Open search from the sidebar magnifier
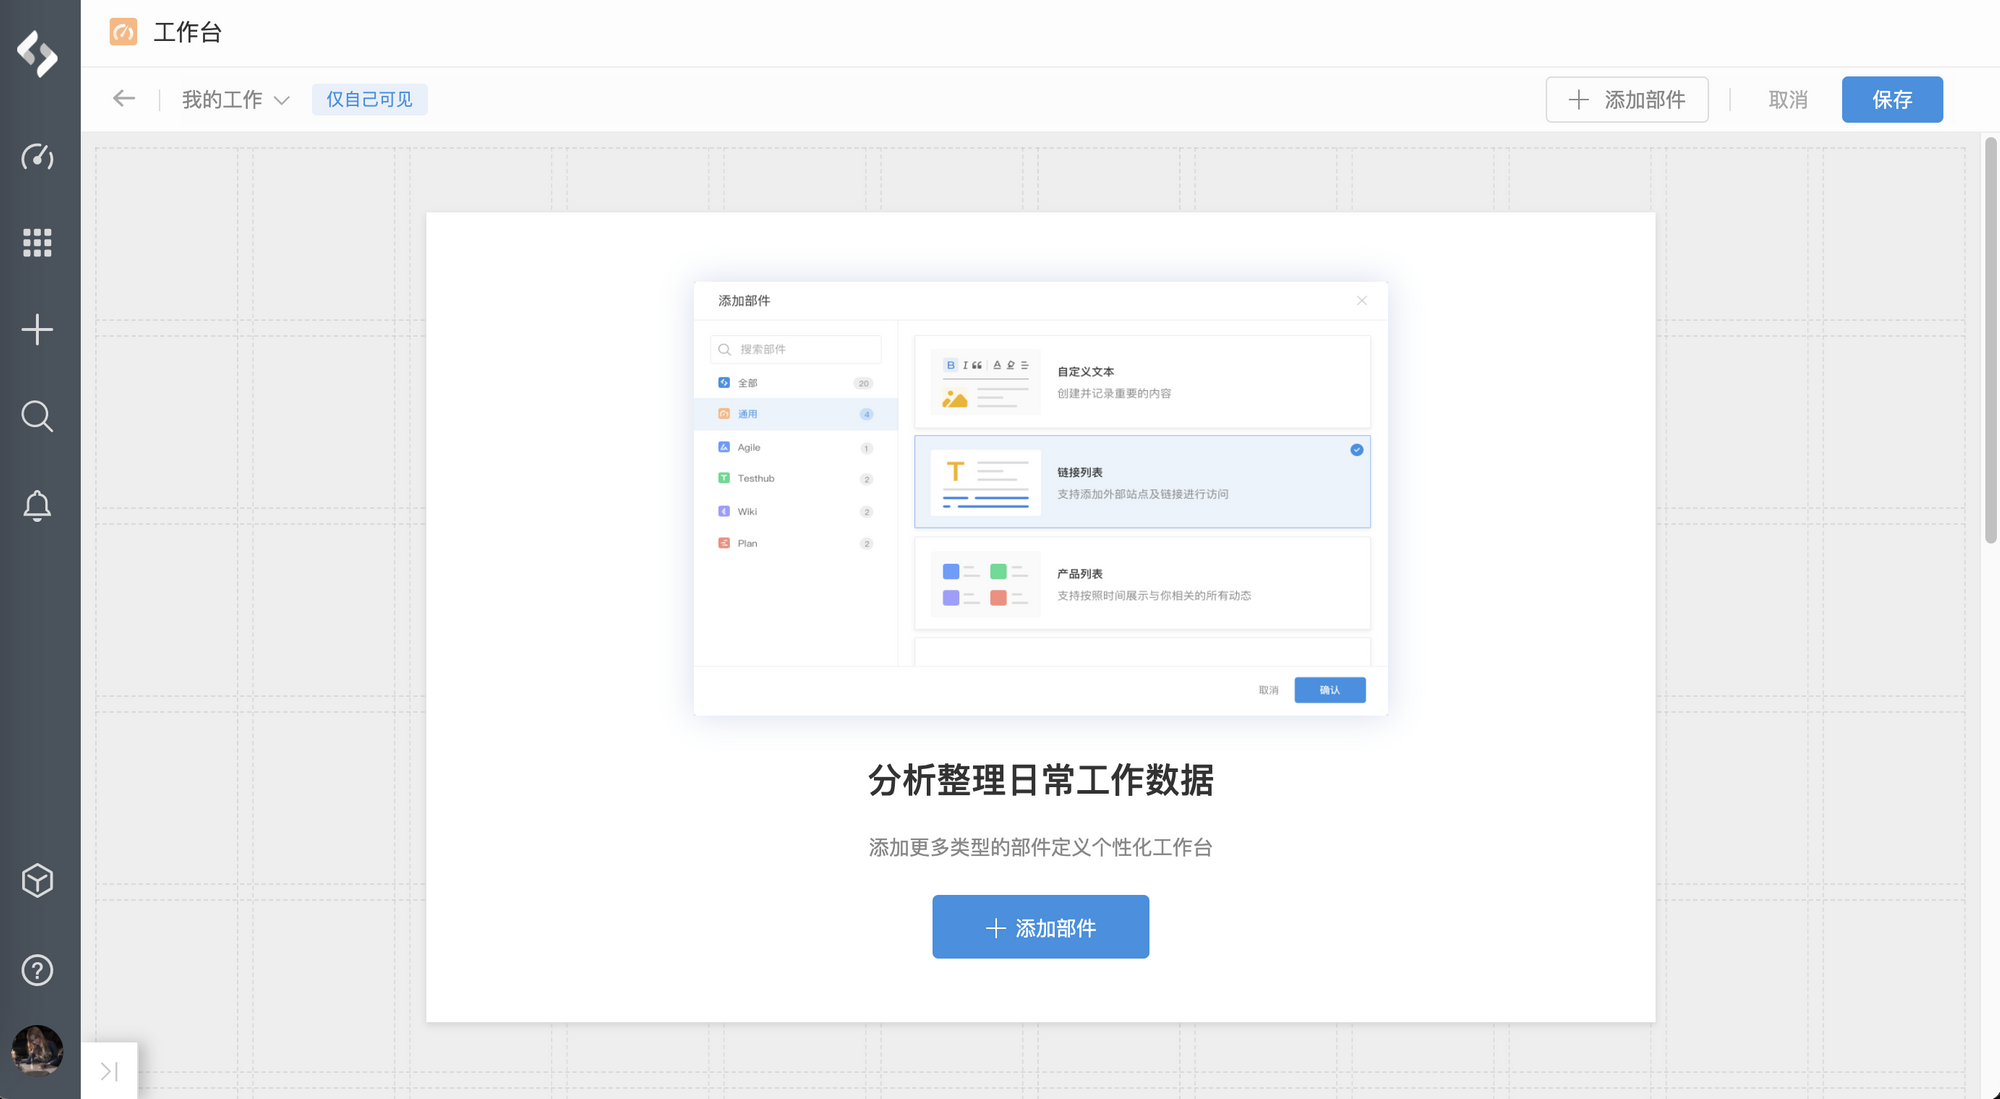This screenshot has height=1099, width=2000. (38, 416)
